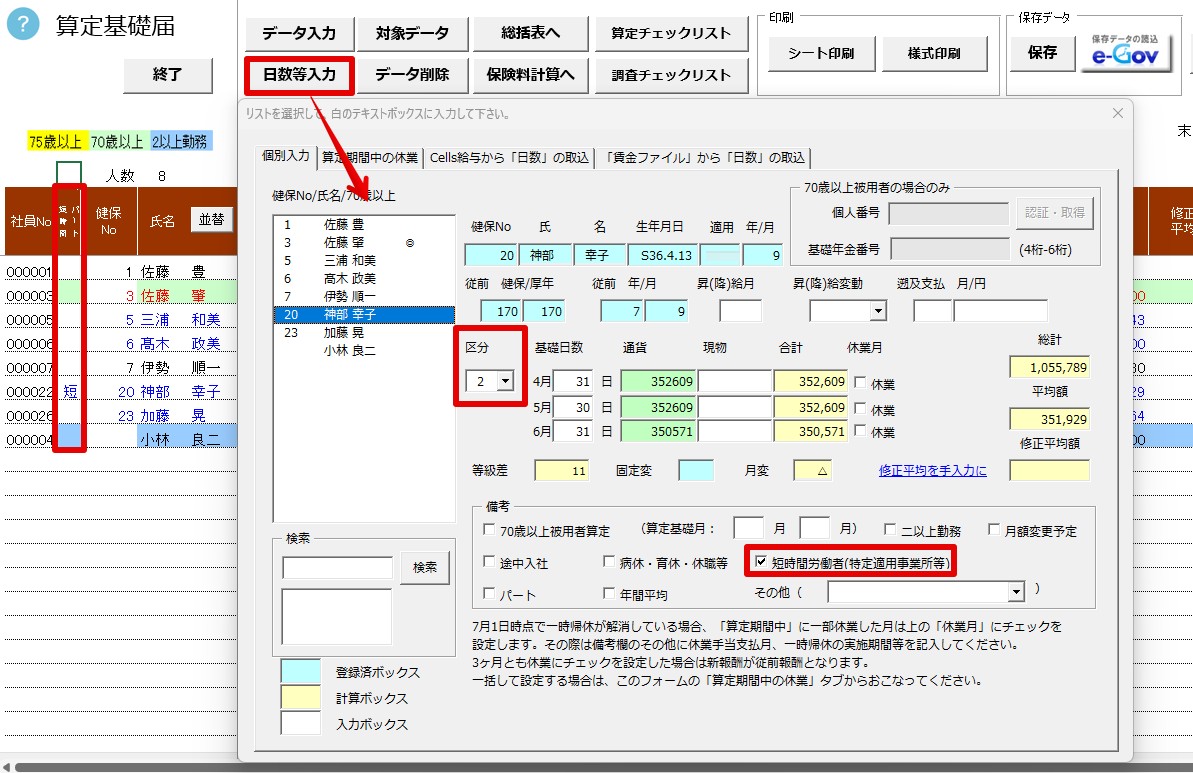The height and width of the screenshot is (773, 1193).
Task: Expand the 昇(降)給変動 combo box
Action: (878, 310)
